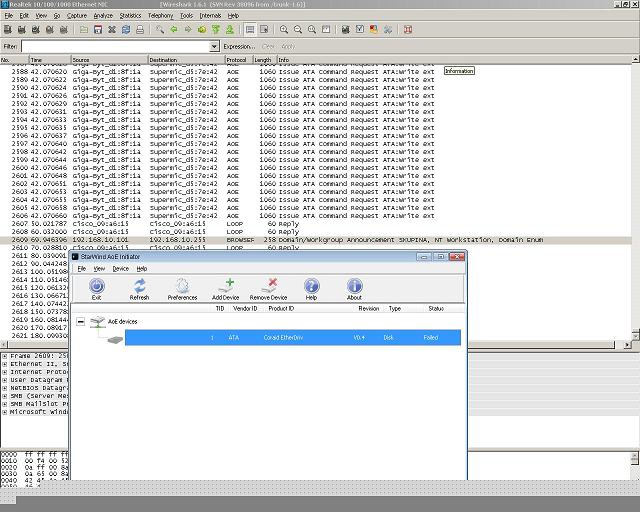
Task: Open Wireshark Capture menu
Action: pyautogui.click(x=77, y=16)
